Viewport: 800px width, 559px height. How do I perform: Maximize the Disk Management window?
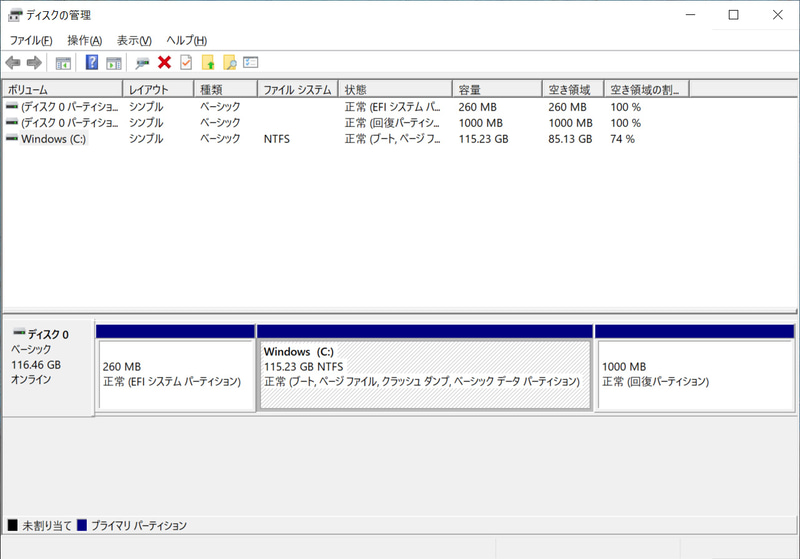click(733, 15)
